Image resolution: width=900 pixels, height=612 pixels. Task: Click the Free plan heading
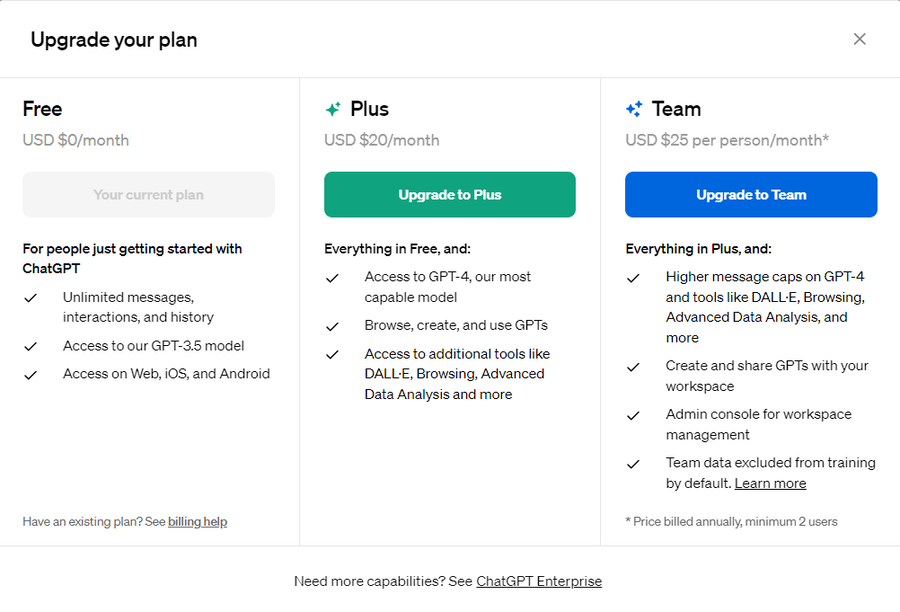[42, 108]
